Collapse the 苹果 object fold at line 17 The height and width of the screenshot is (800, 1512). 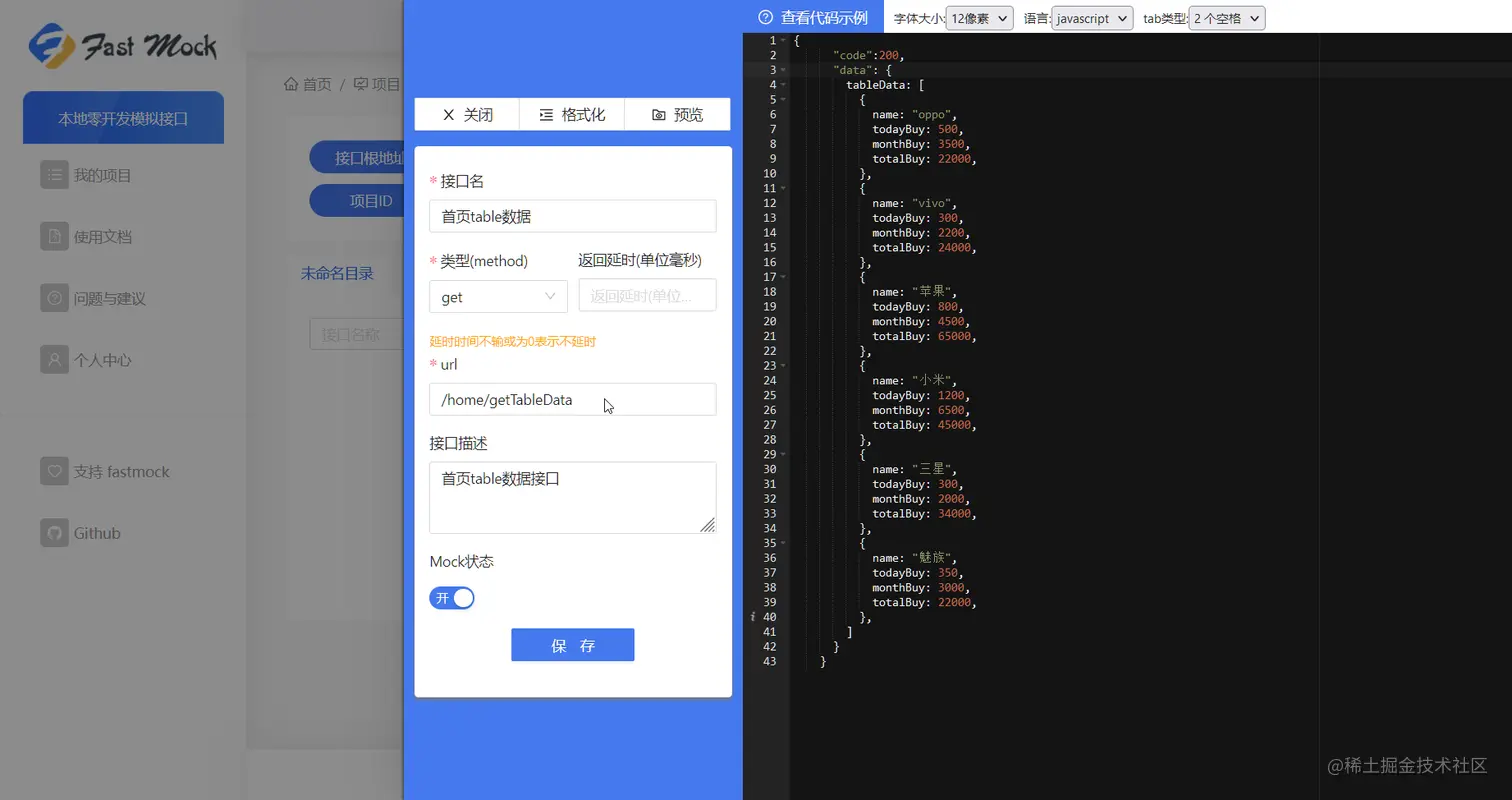[784, 277]
